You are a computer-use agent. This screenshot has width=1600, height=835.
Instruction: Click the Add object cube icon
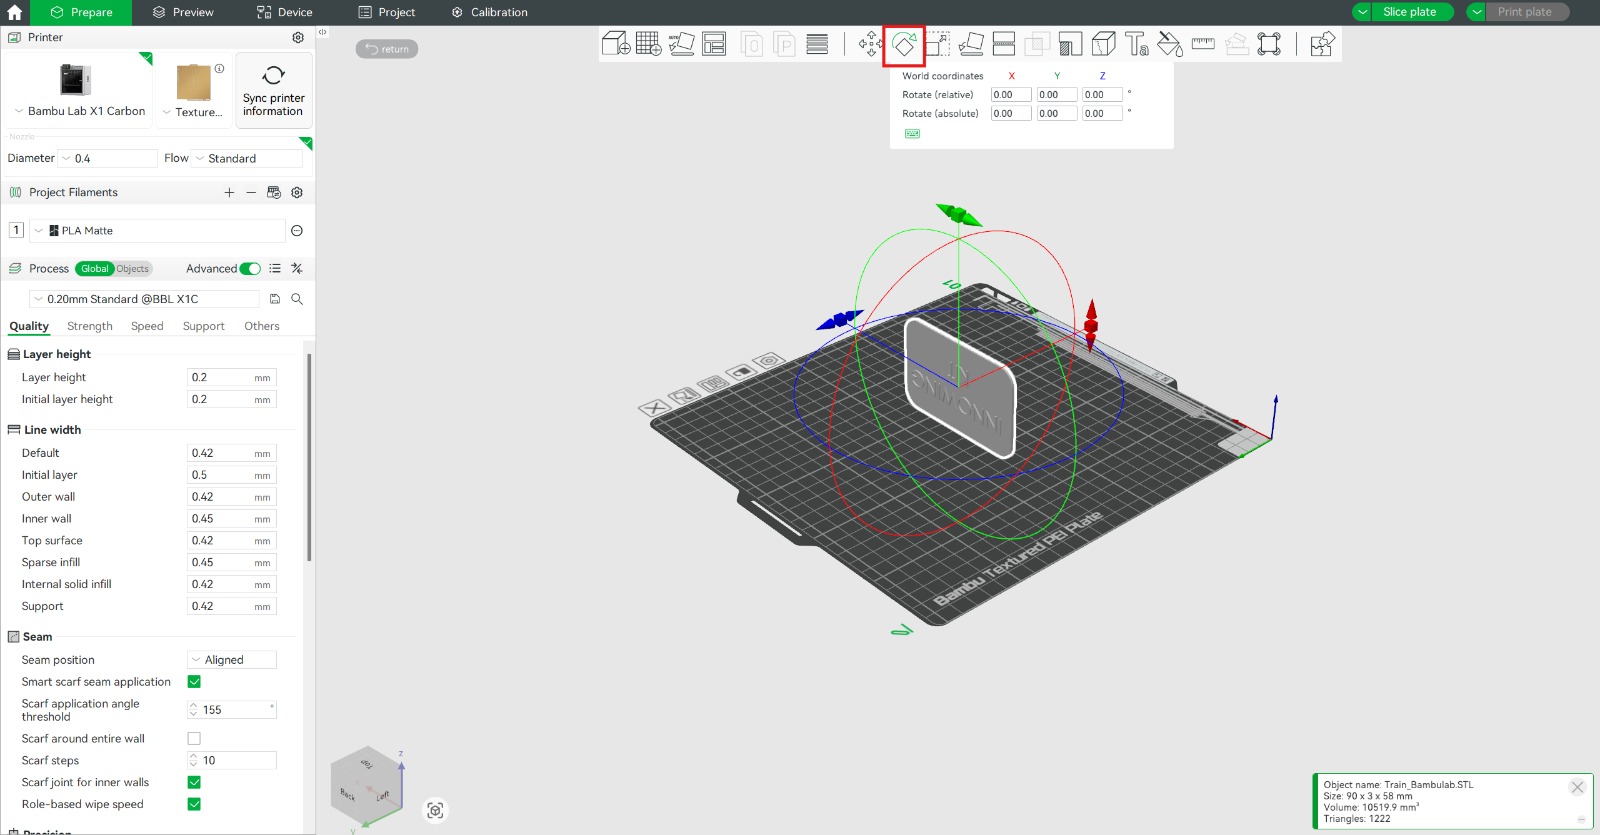pos(615,44)
